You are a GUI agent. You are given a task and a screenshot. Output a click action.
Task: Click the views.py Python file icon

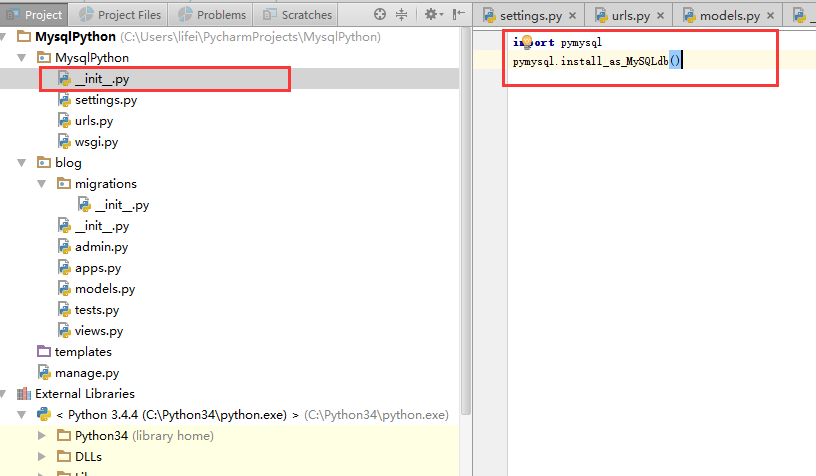[64, 330]
